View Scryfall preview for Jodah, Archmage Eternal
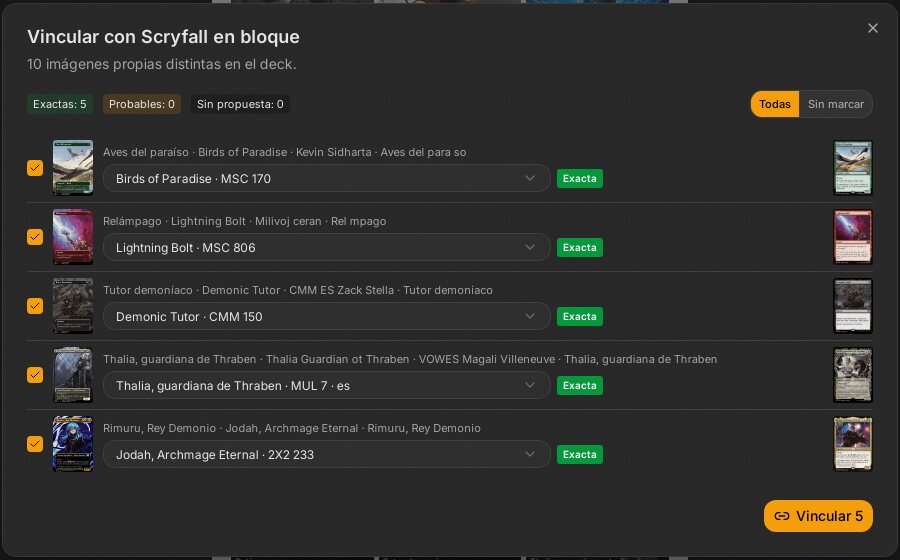The image size is (900, 560). pyautogui.click(x=852, y=444)
